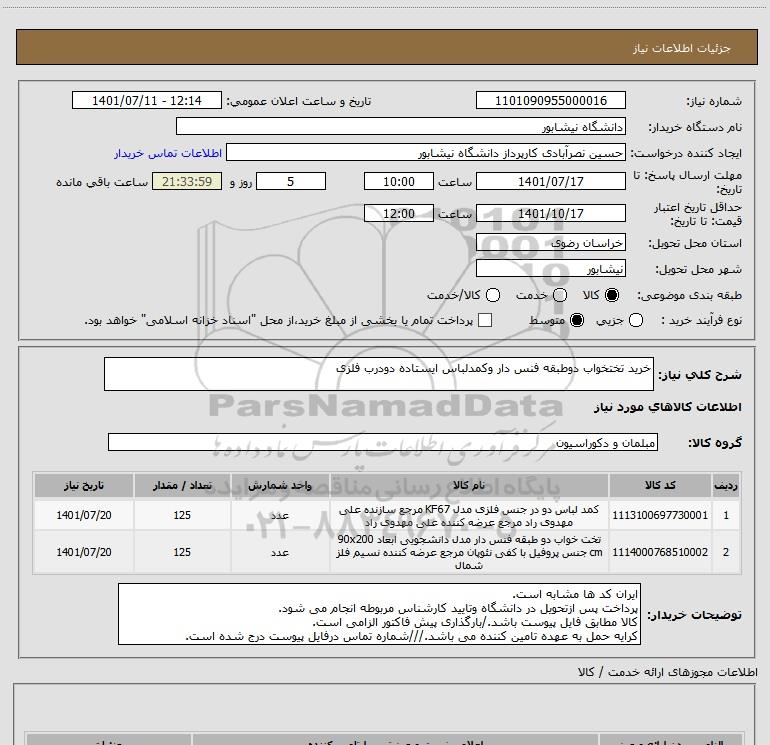Click the delivery city field نیشابور
The height and width of the screenshot is (745, 770).
(550, 268)
